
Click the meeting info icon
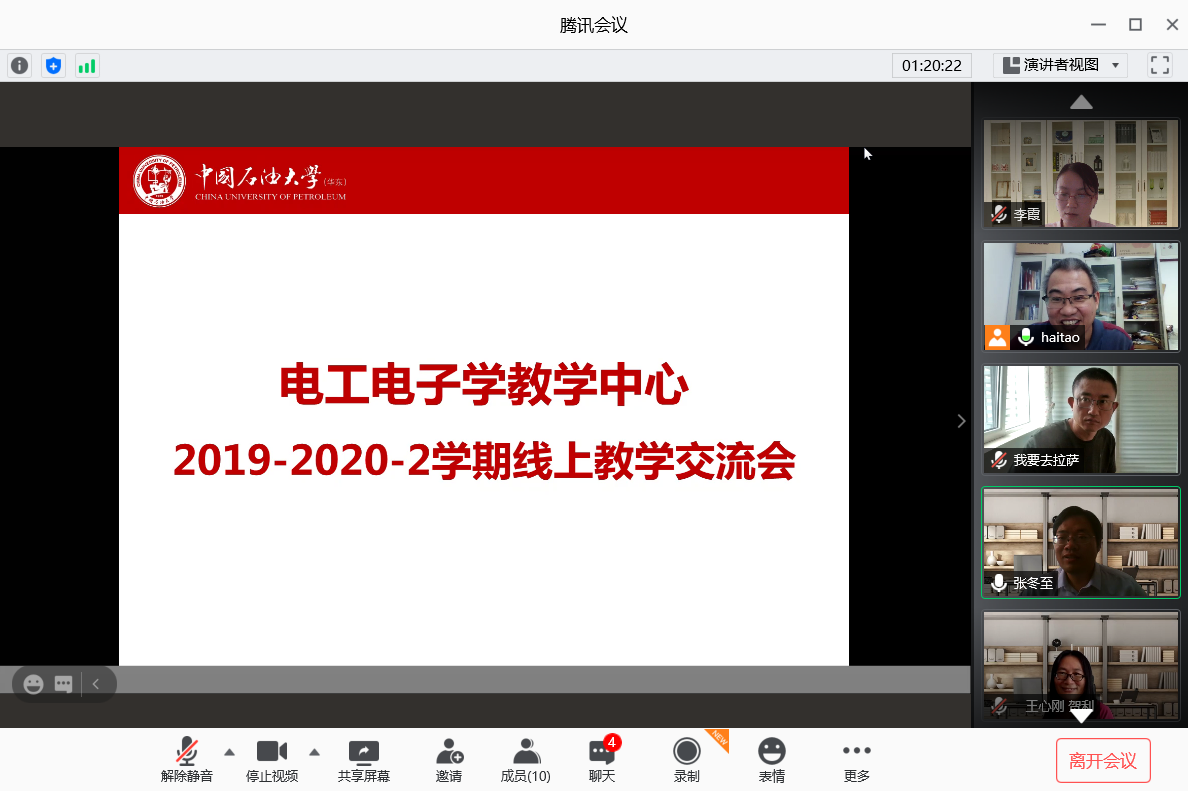click(x=20, y=66)
